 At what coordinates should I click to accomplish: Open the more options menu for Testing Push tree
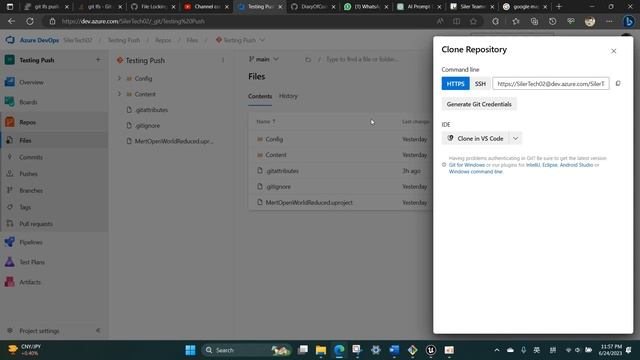coord(223,60)
